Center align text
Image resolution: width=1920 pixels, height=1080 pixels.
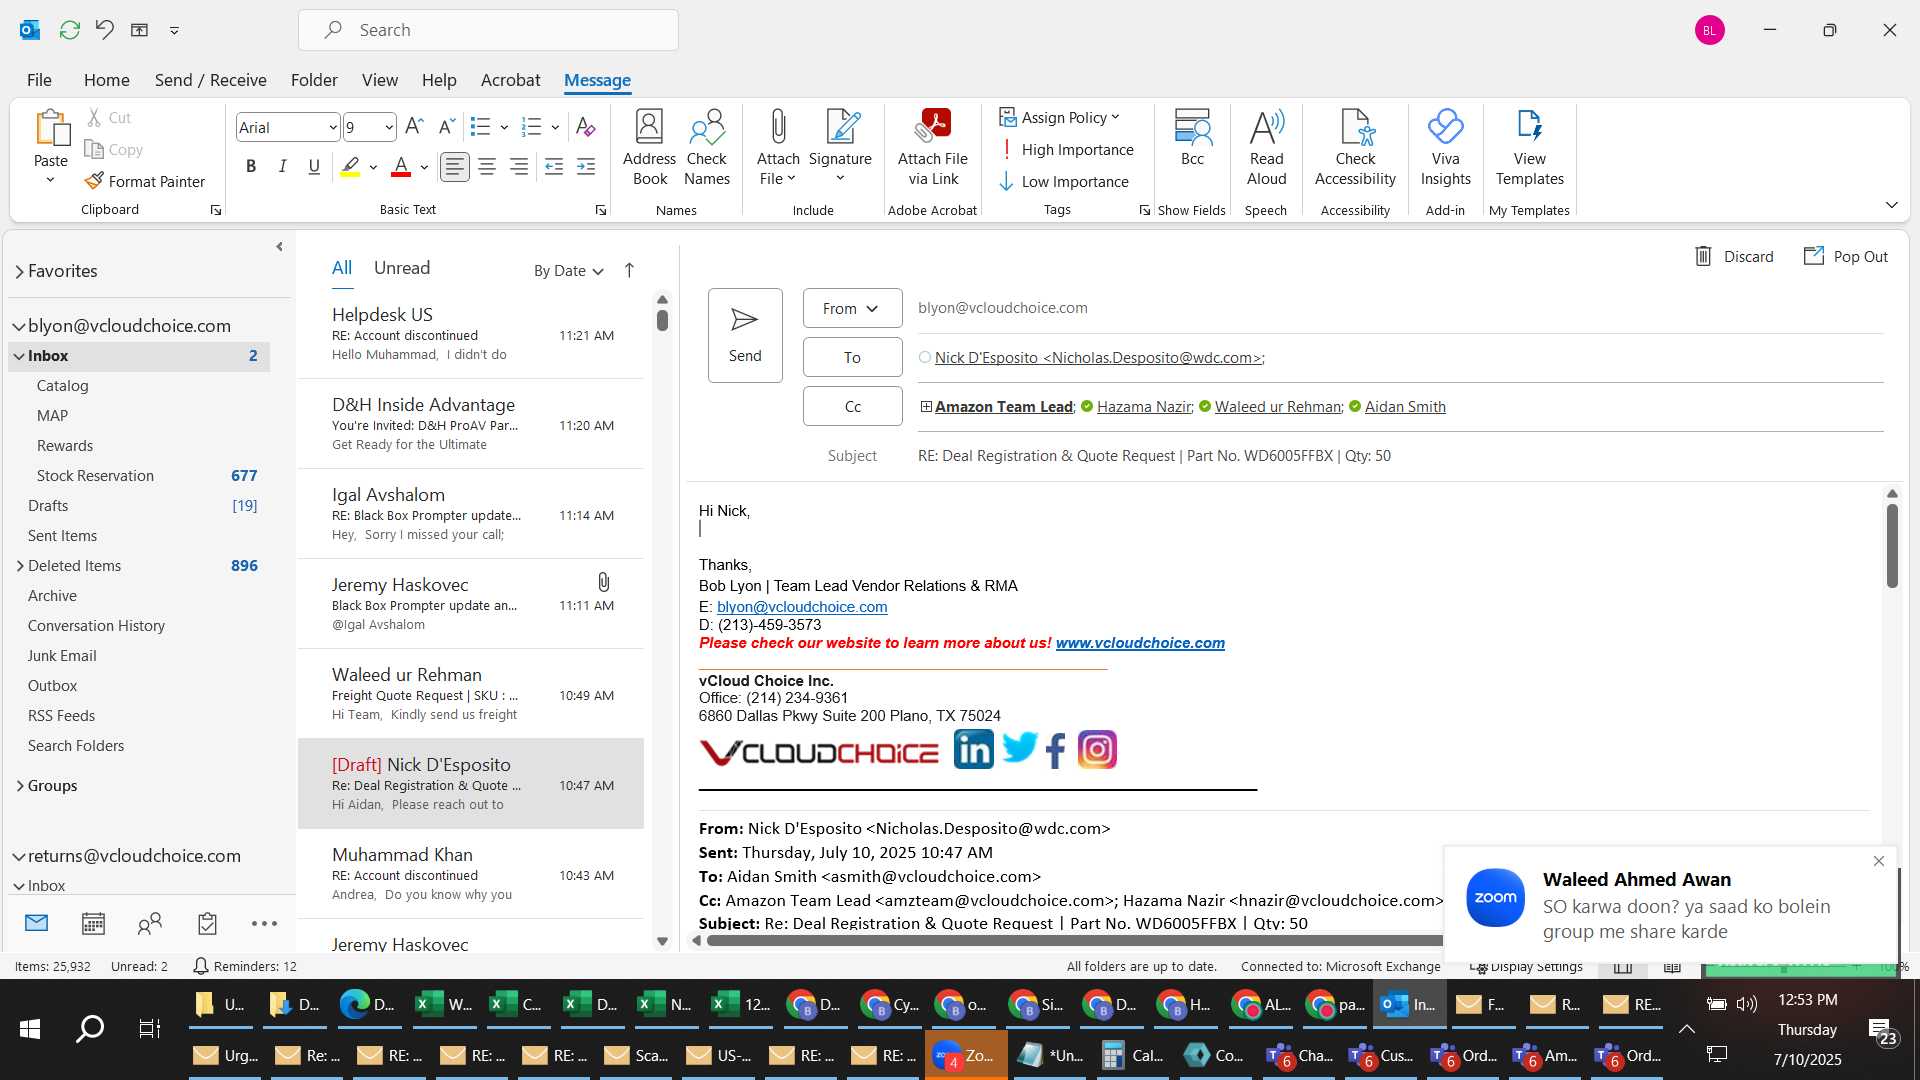pos(487,167)
